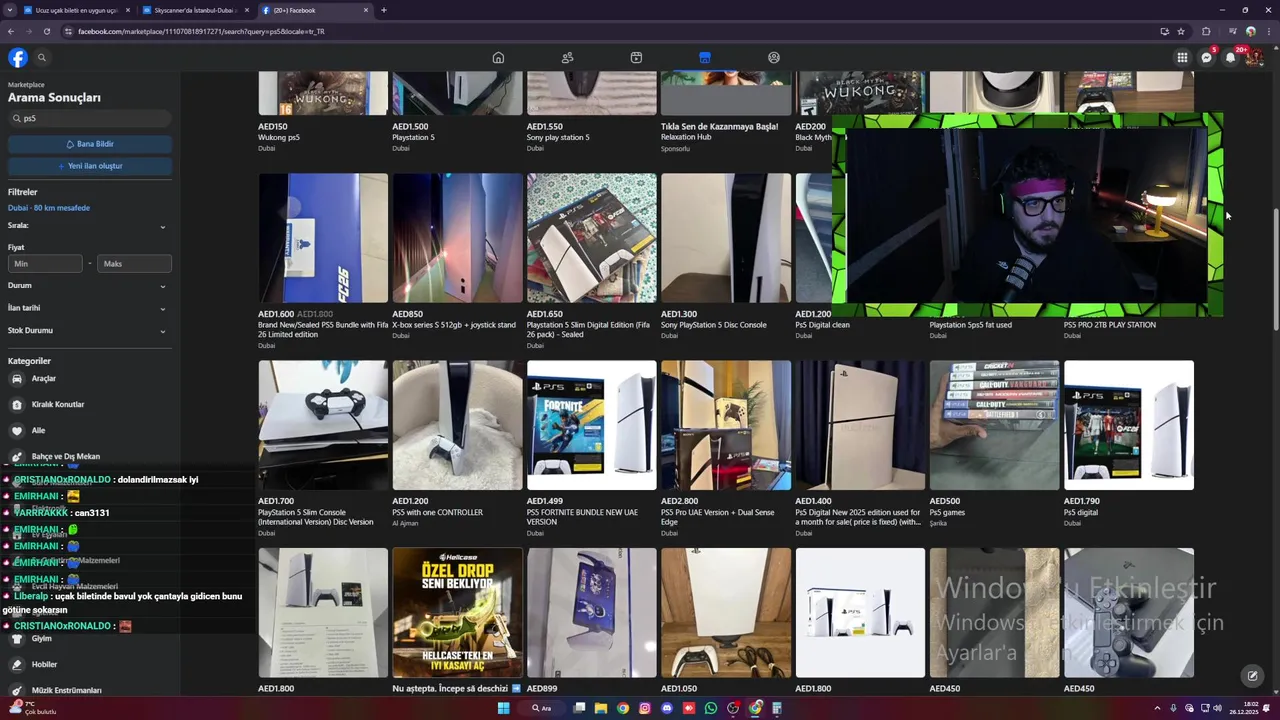Image resolution: width=1280 pixels, height=720 pixels.
Task: Select the Marketplace icon in top nav
Action: pos(705,57)
